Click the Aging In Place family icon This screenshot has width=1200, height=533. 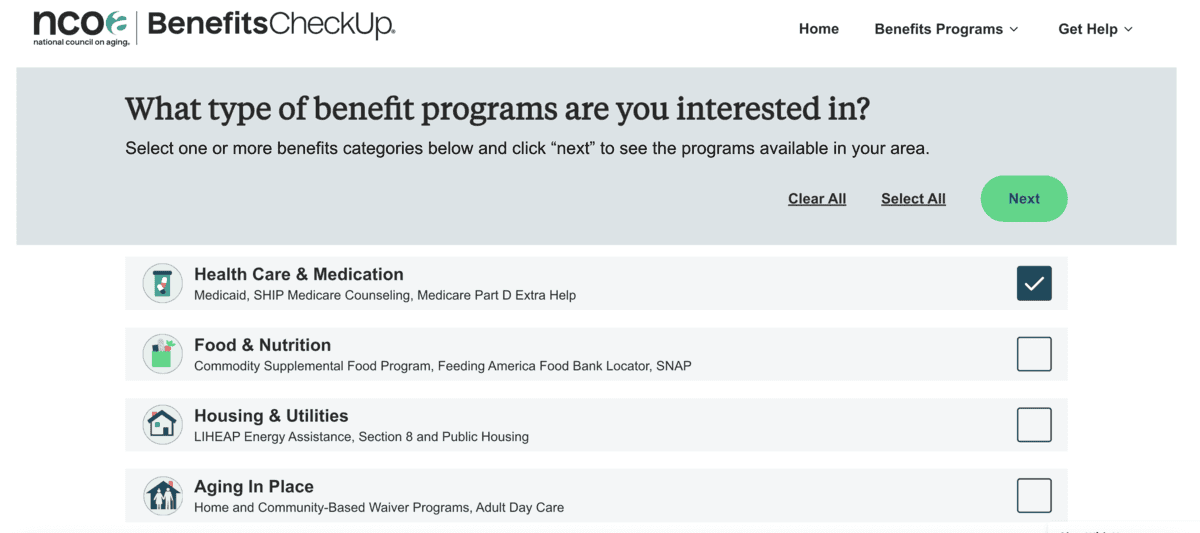click(x=162, y=496)
